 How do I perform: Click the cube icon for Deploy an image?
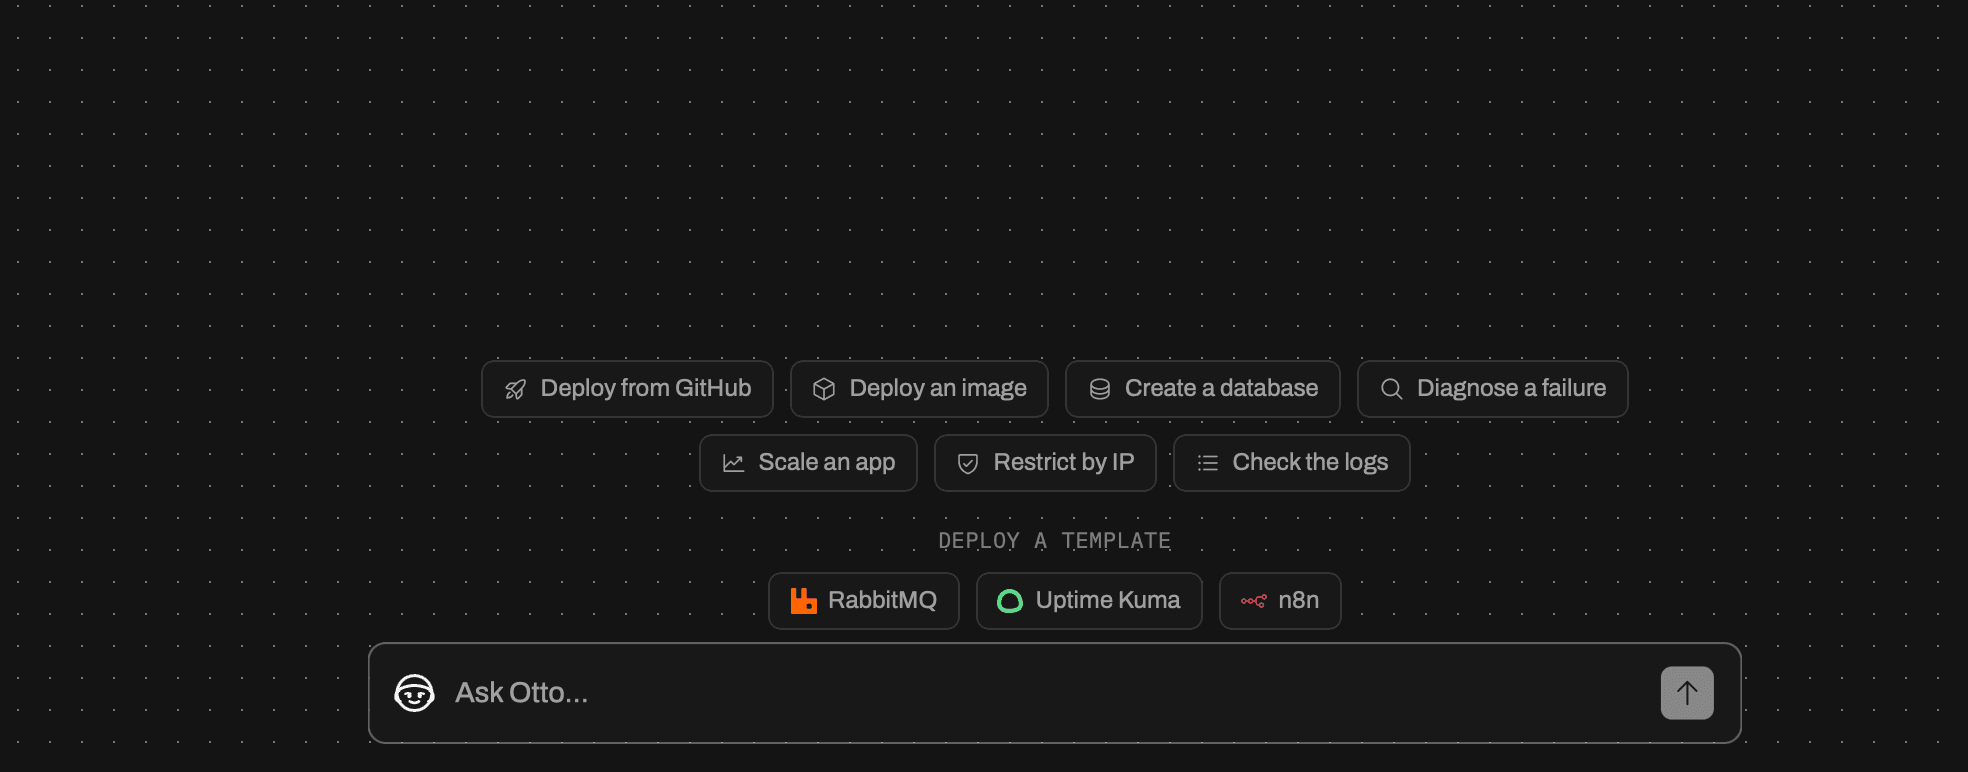tap(824, 389)
